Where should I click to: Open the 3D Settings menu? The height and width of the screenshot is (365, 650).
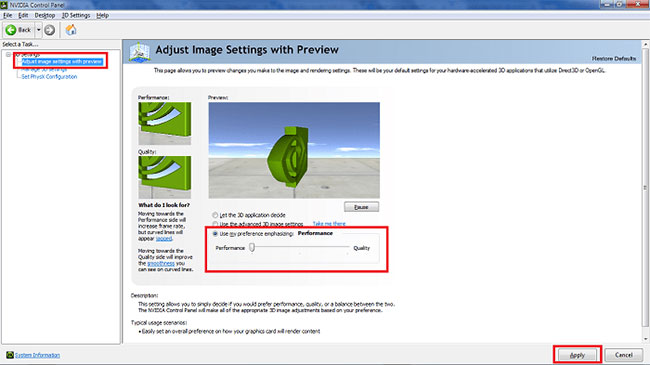coord(76,15)
